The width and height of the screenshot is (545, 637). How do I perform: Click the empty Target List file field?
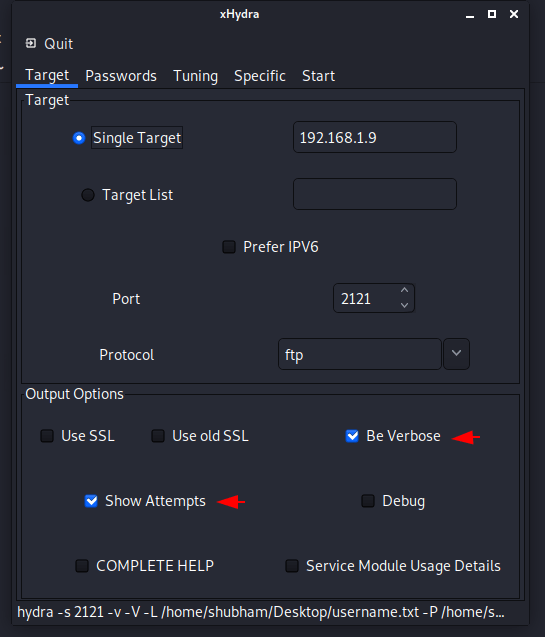(375, 194)
